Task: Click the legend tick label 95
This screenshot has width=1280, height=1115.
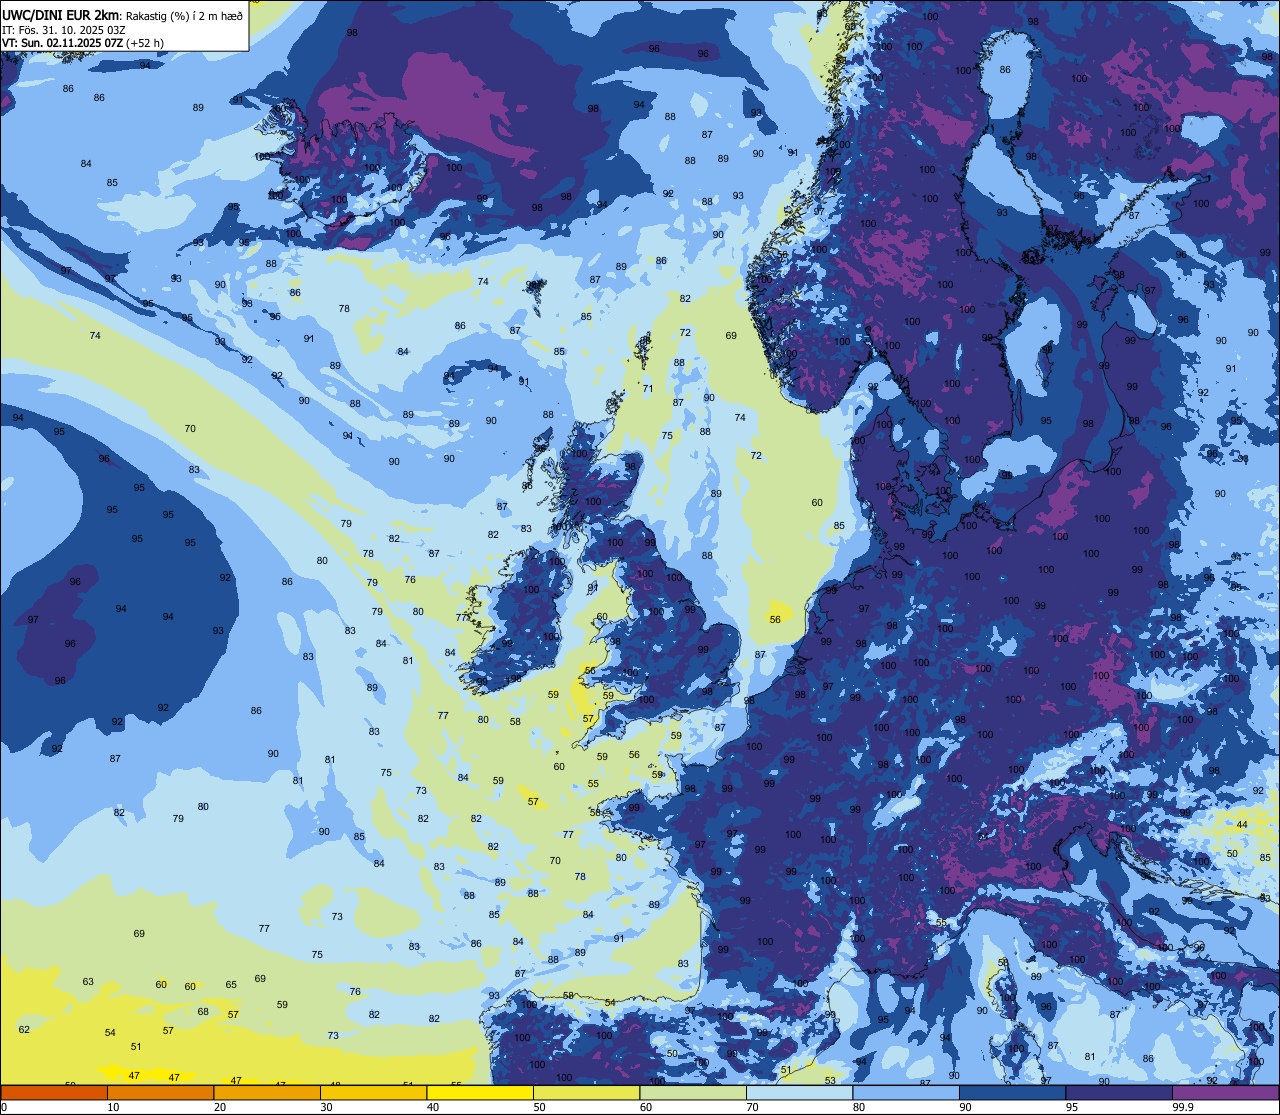Action: pyautogui.click(x=1072, y=1107)
